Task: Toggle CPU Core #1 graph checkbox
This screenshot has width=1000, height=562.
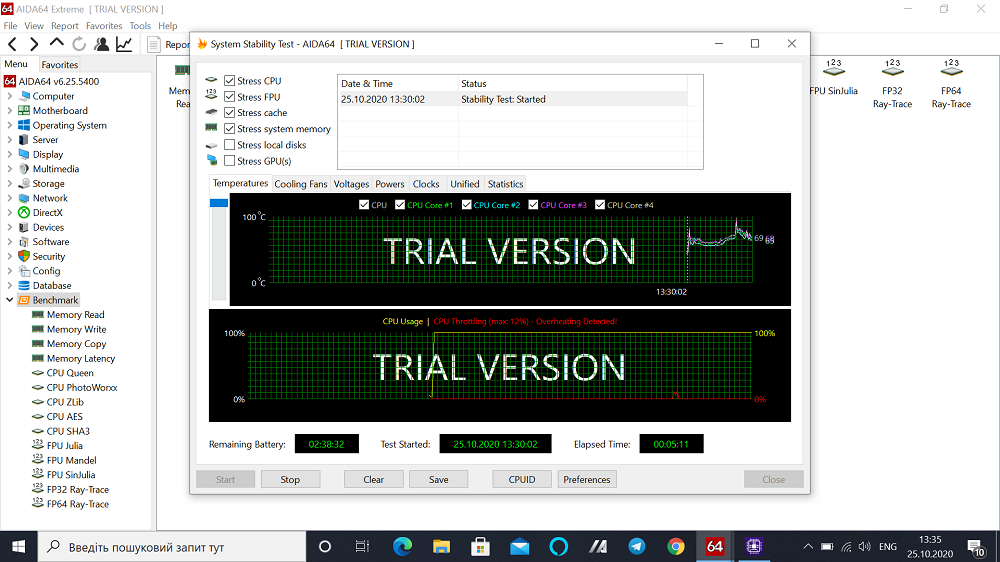Action: pos(400,205)
